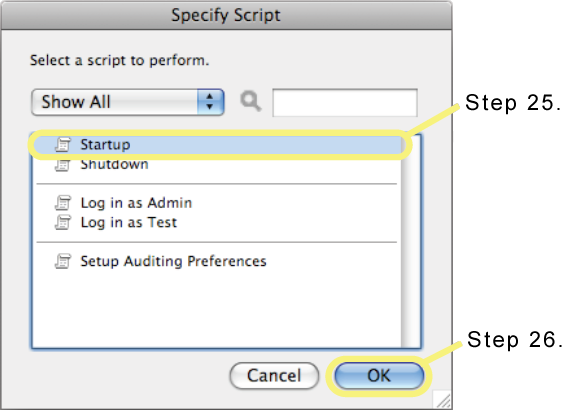Image resolution: width=570 pixels, height=410 pixels.
Task: Select the Shutdown script
Action: point(217,165)
